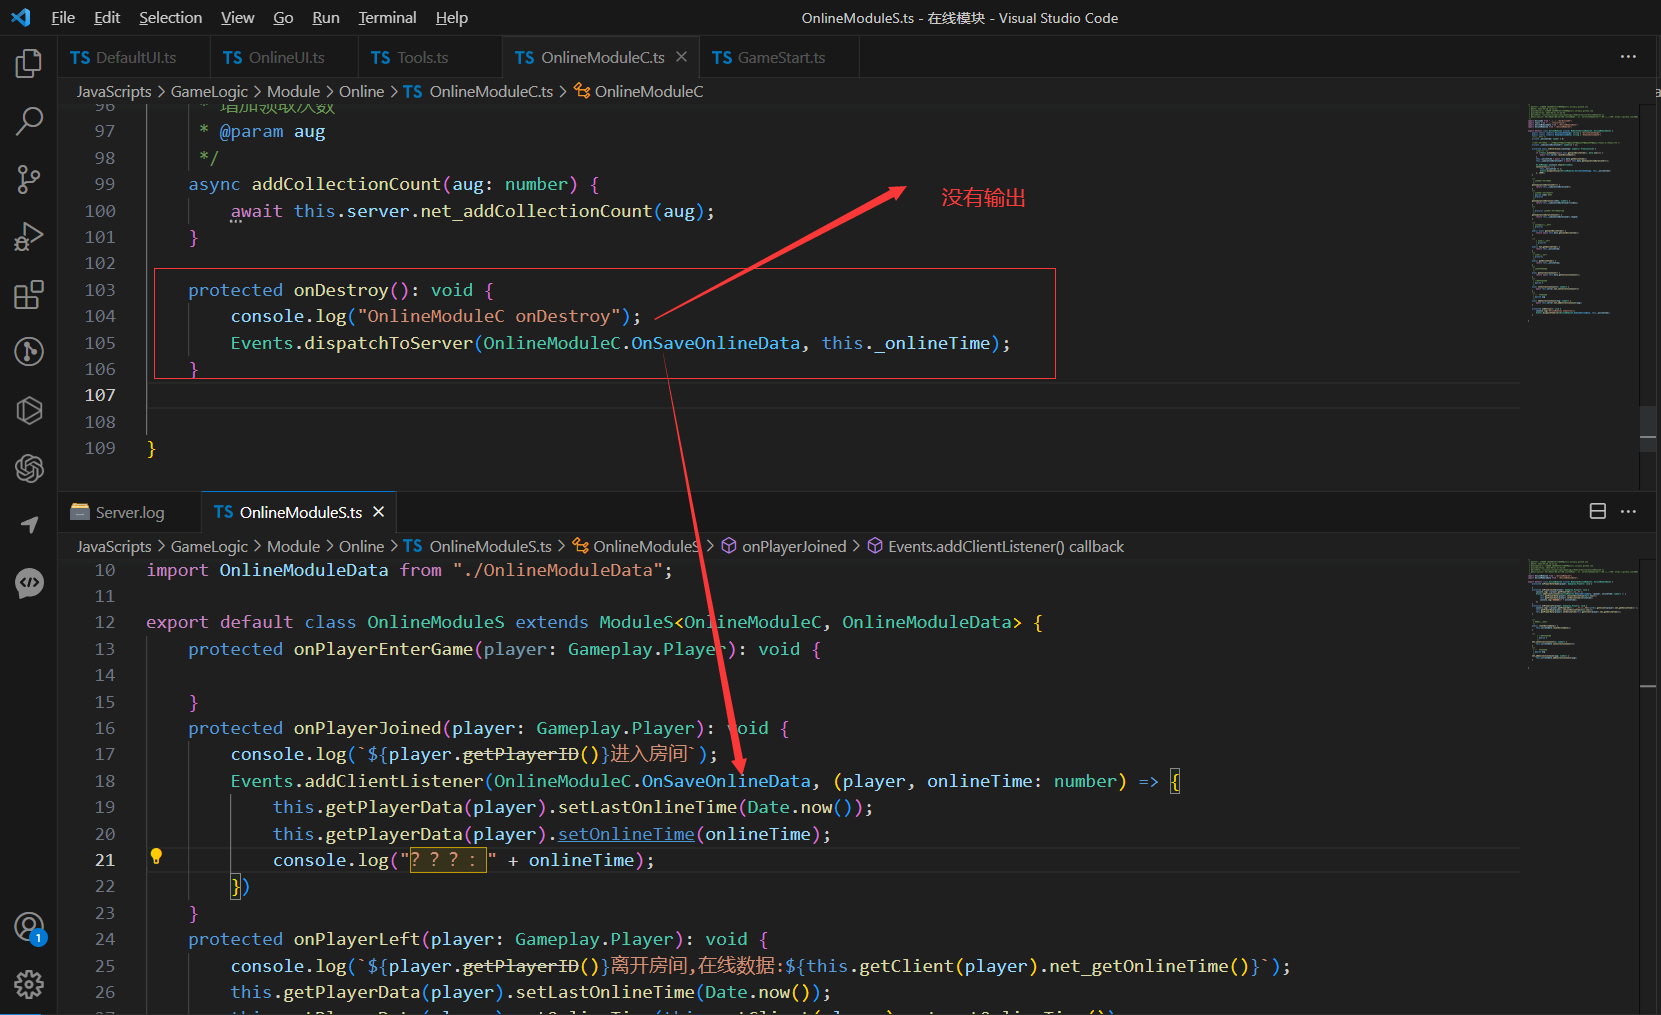Open the Help menu
Screen dimensions: 1661x1015
tap(452, 17)
